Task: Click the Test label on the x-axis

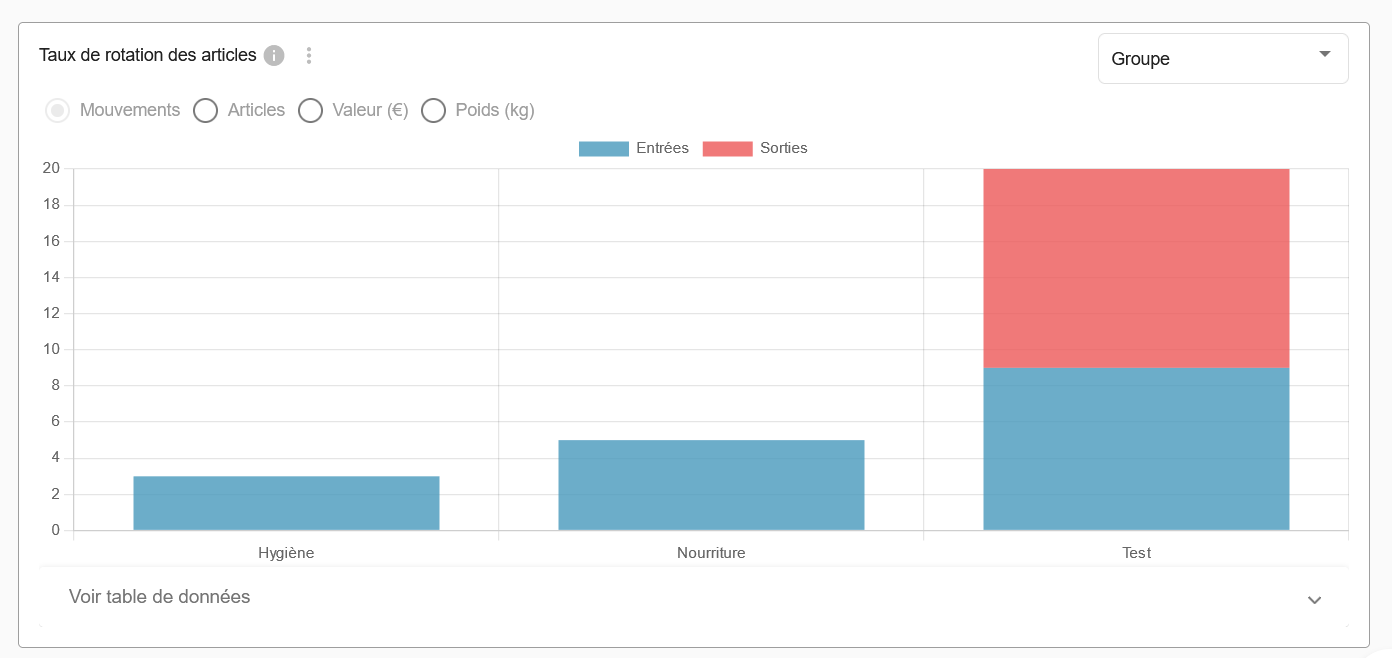Action: coord(1136,553)
